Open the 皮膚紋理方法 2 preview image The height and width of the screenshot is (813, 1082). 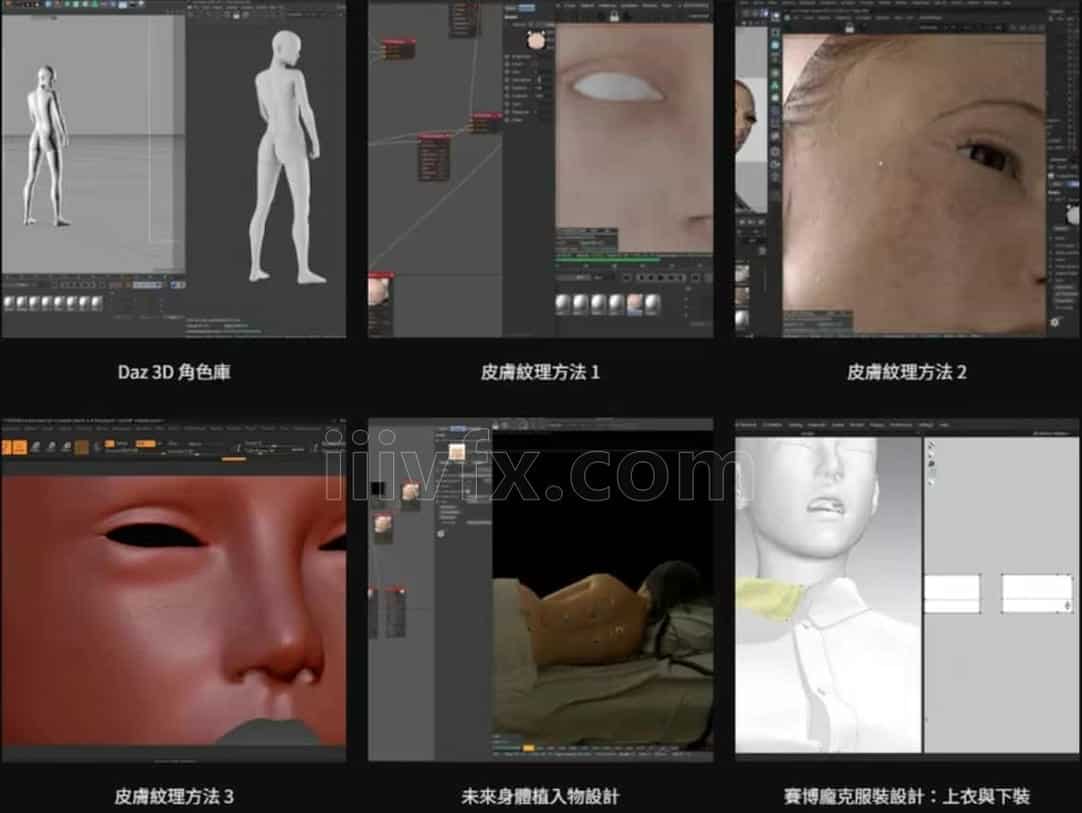click(907, 169)
